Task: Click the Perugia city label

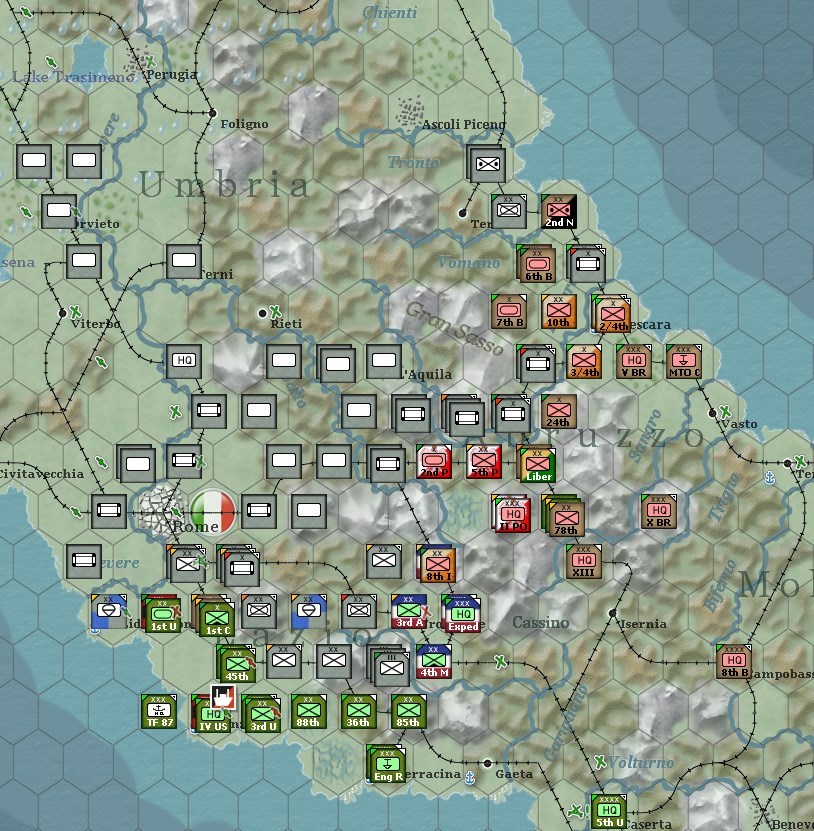Action: coord(171,75)
